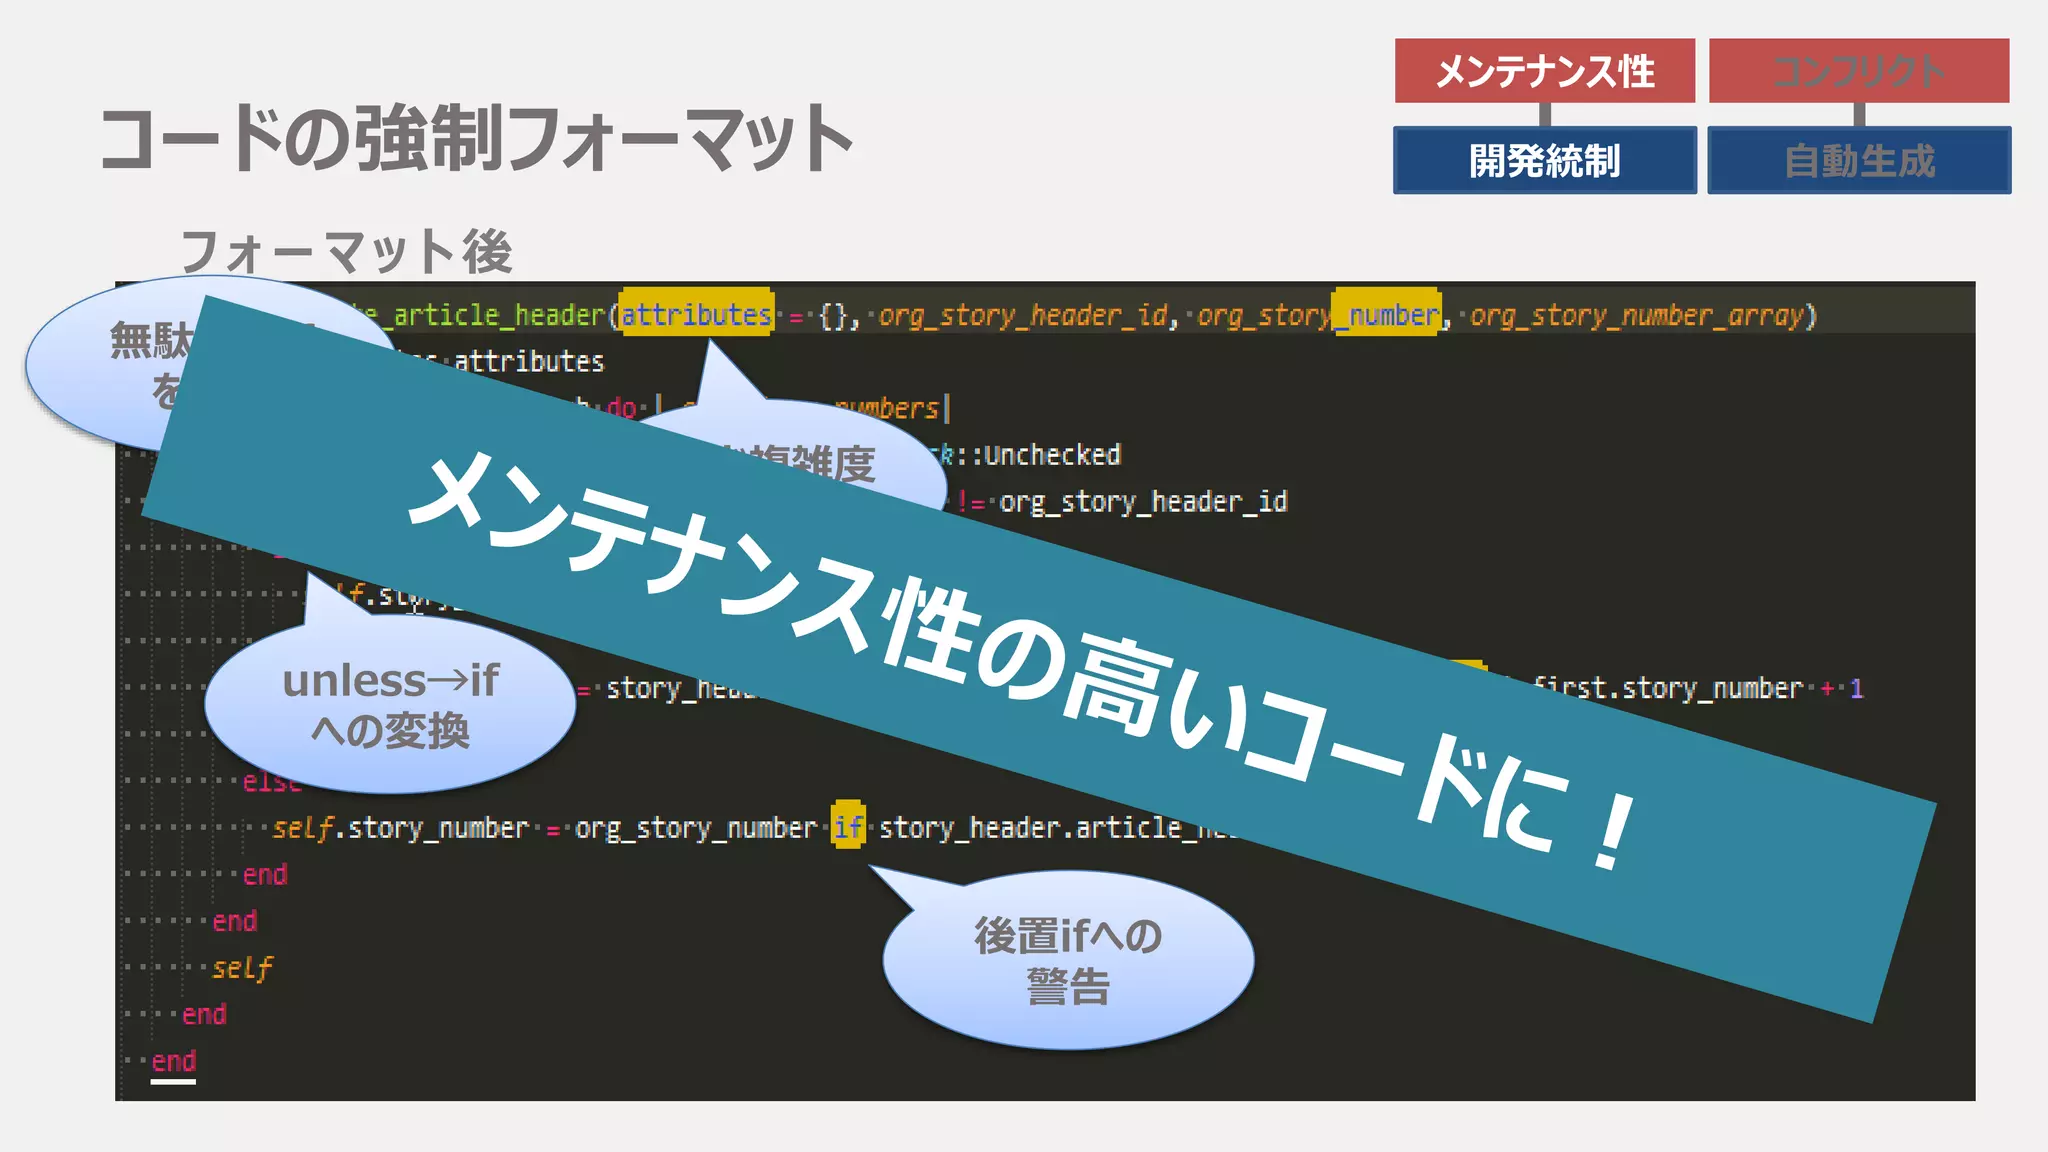Click the faded コンフリクト box
Viewport: 2048px width, 1152px height.
(x=1859, y=71)
